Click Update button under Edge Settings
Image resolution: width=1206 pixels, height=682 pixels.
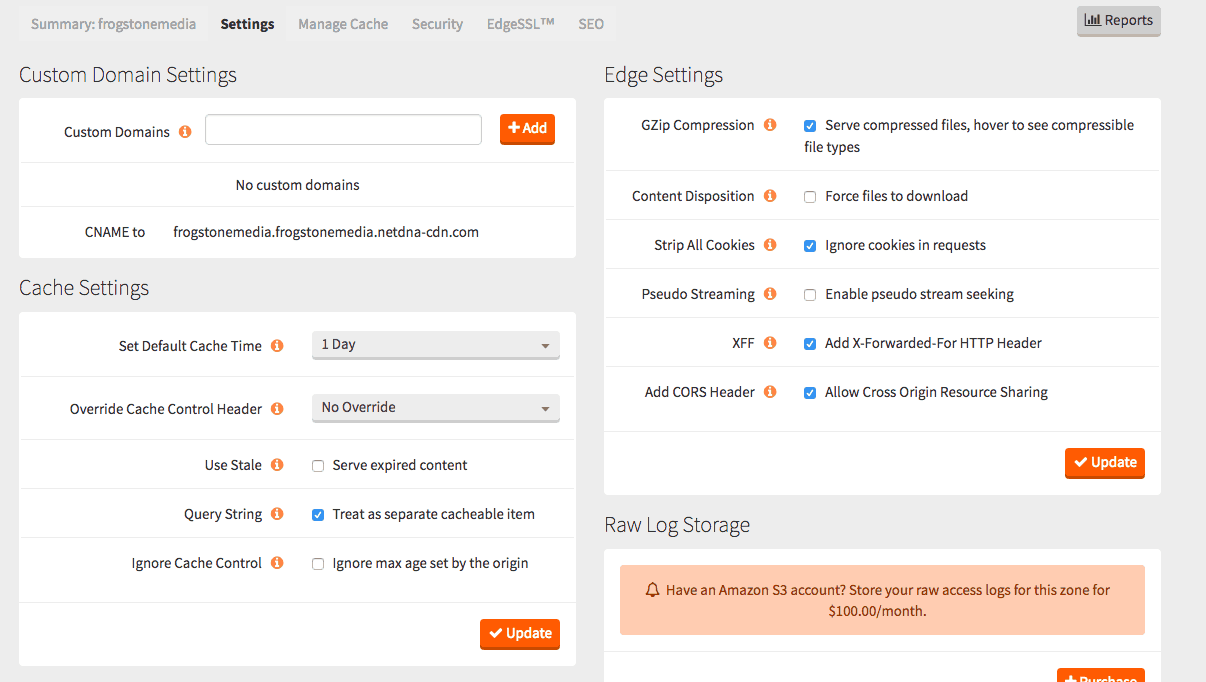pyautogui.click(x=1104, y=463)
